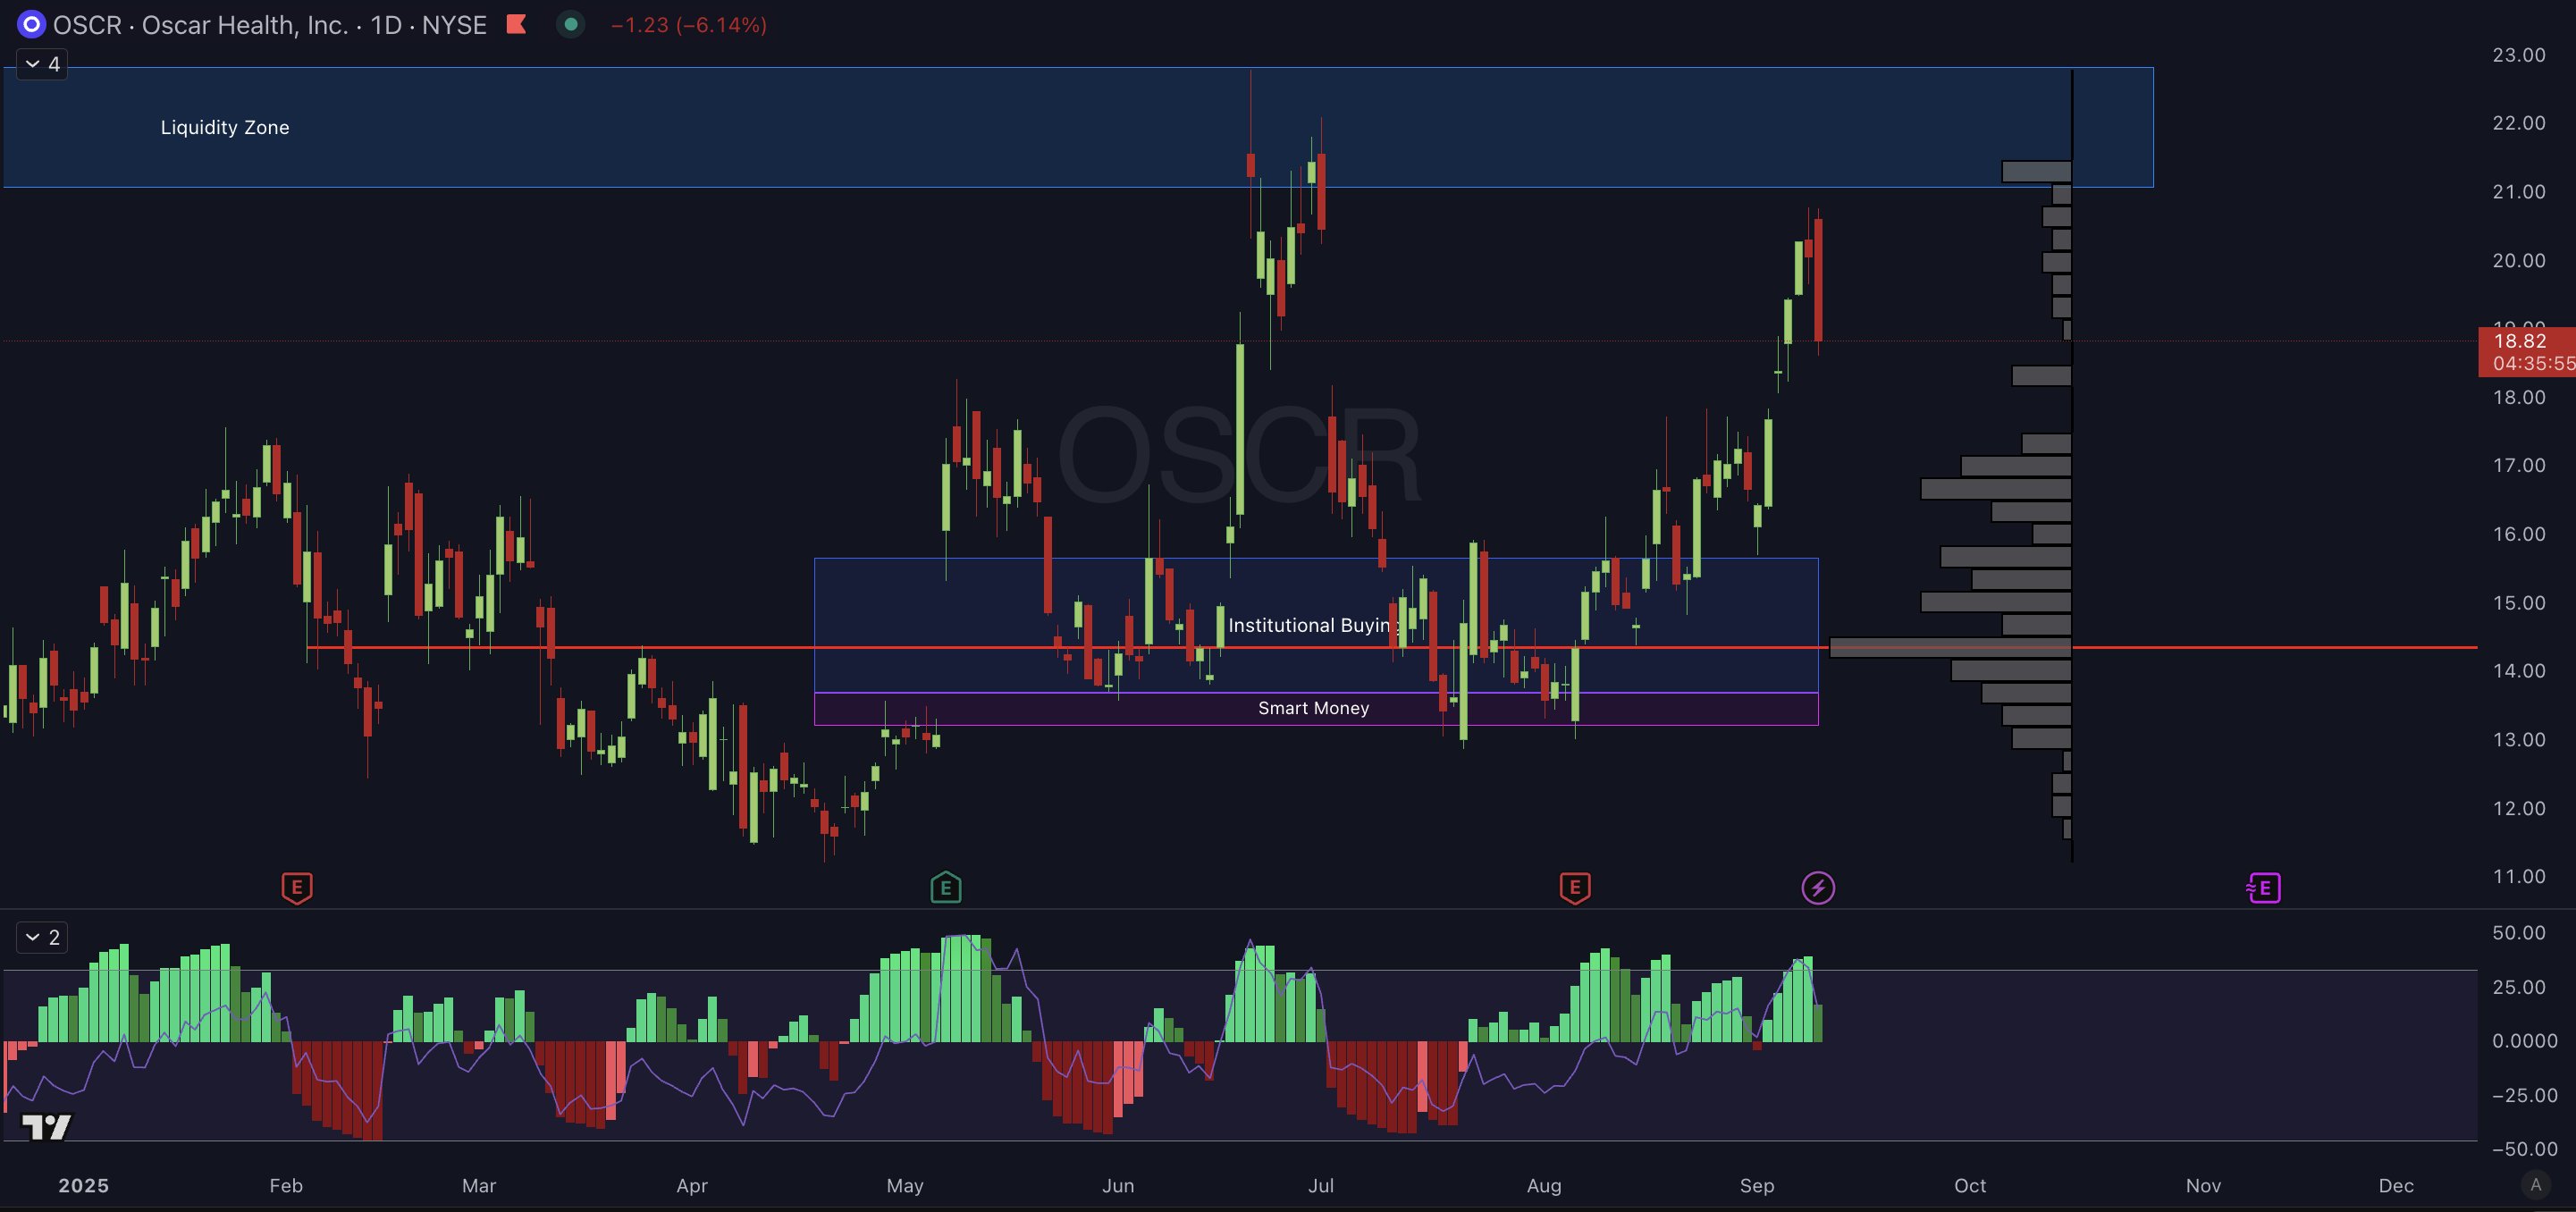Click the red flag icon beside NYSE

point(516,24)
